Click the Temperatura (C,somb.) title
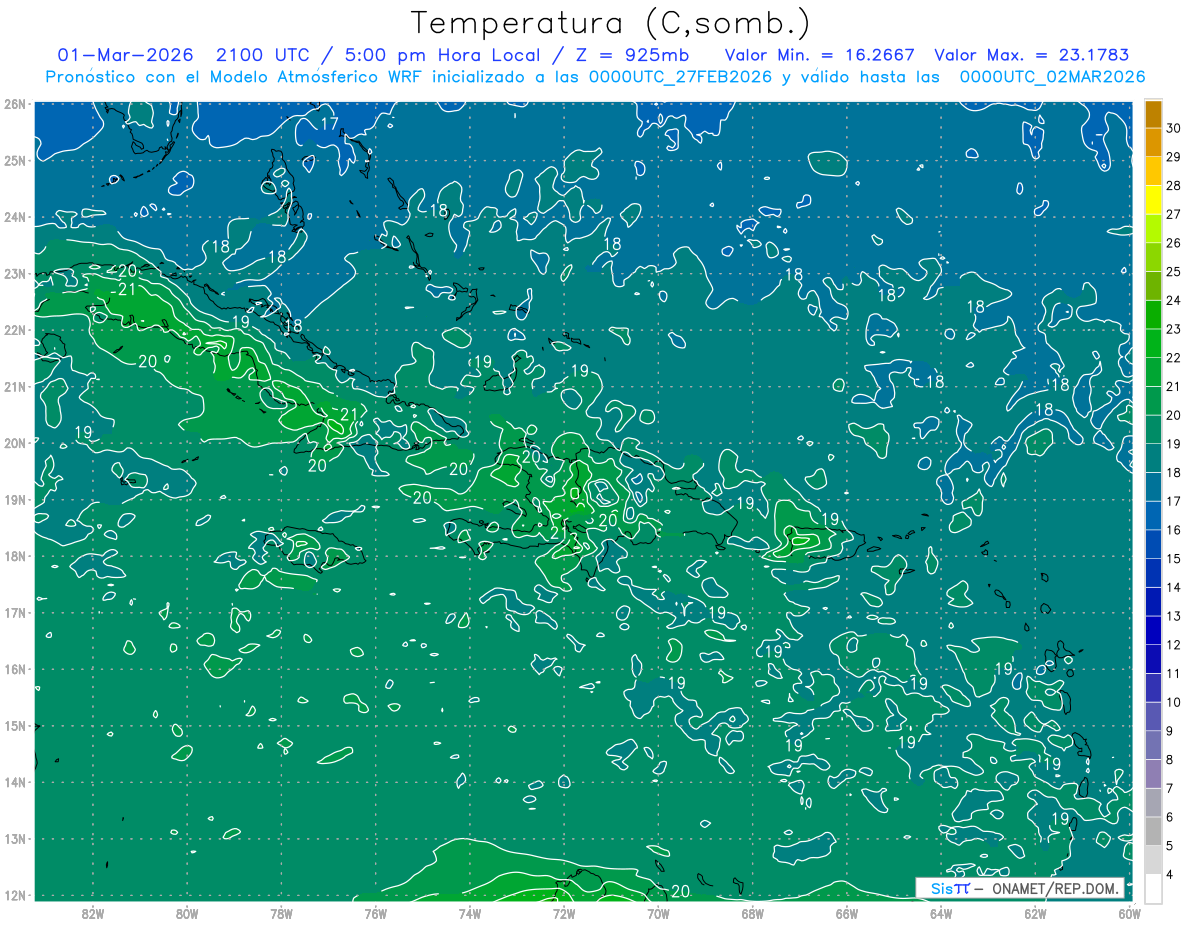Image resolution: width=1200 pixels, height=927 pixels. click(611, 23)
